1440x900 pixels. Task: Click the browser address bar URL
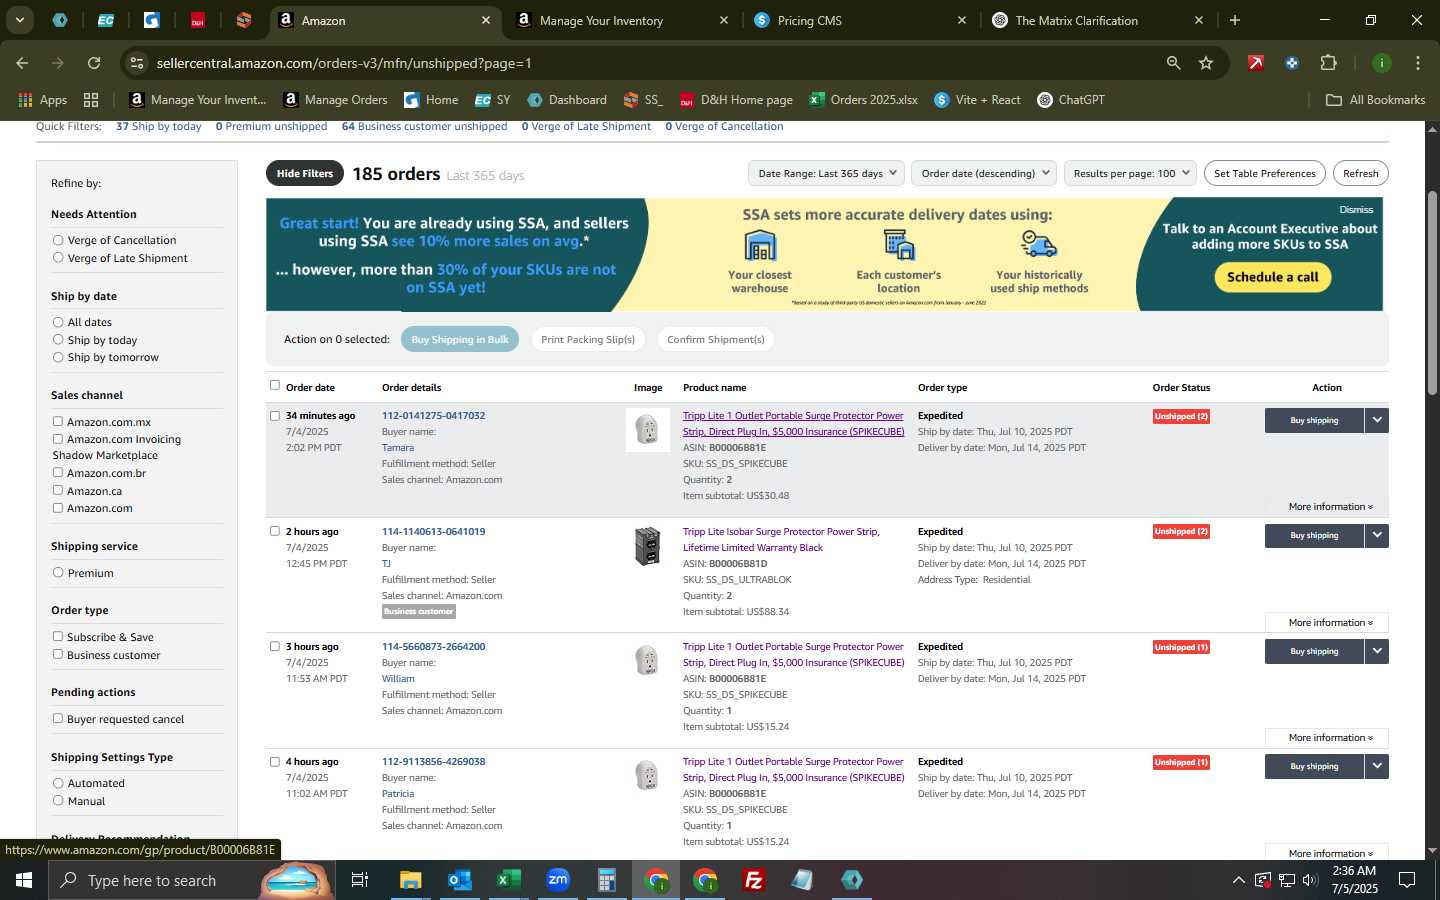click(344, 63)
